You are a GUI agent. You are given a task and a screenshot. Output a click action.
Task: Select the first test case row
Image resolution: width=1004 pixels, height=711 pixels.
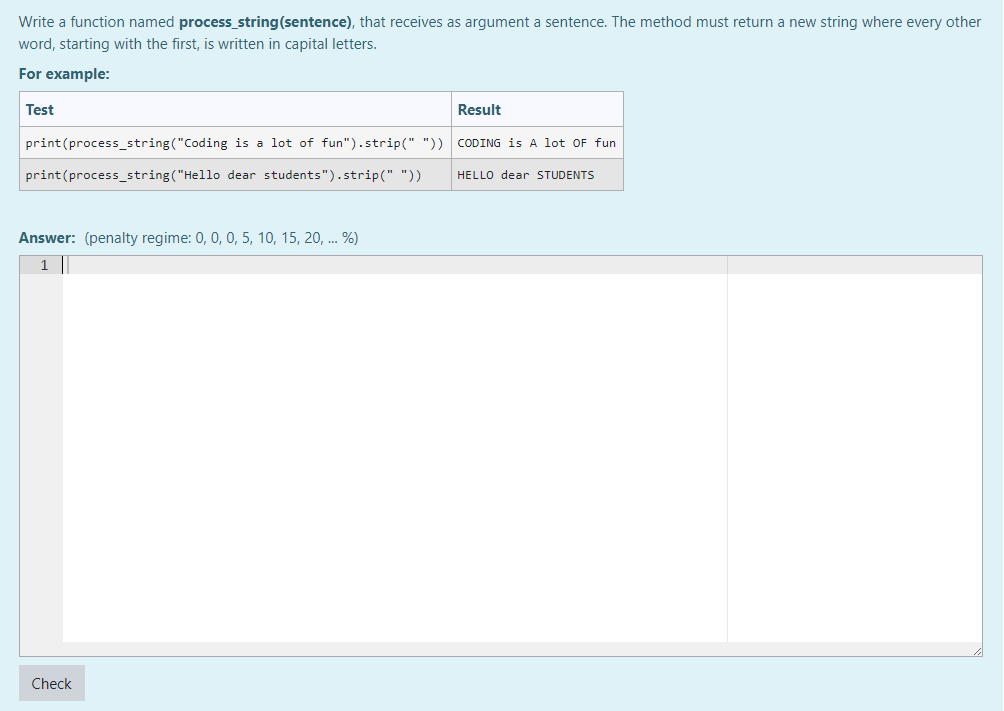tap(235, 142)
